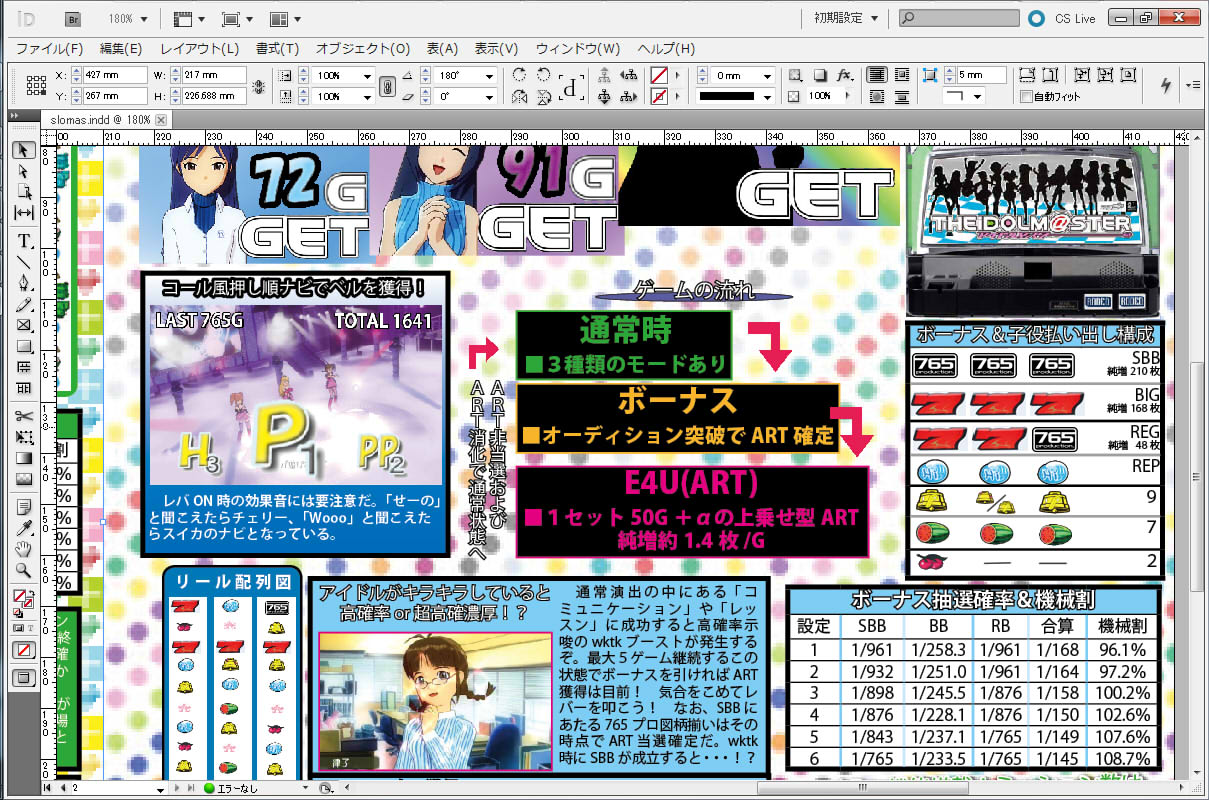Open the オブジェクト(O) menu
Screen dimensions: 1209x800
click(363, 49)
